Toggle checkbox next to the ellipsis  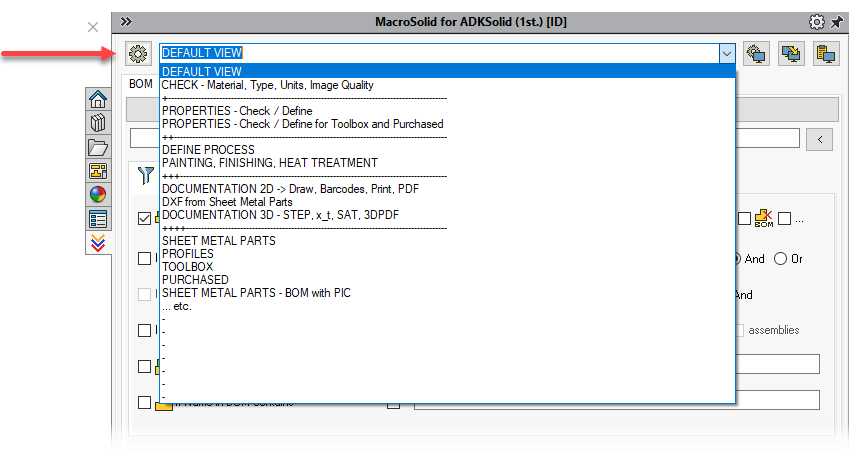coord(785,218)
